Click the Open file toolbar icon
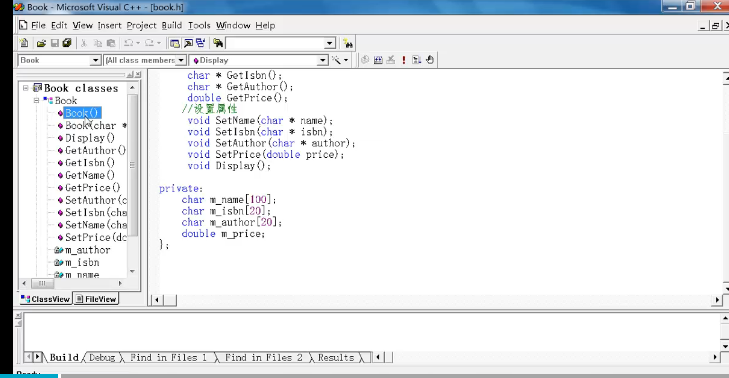Image resolution: width=729 pixels, height=378 pixels. [41, 43]
